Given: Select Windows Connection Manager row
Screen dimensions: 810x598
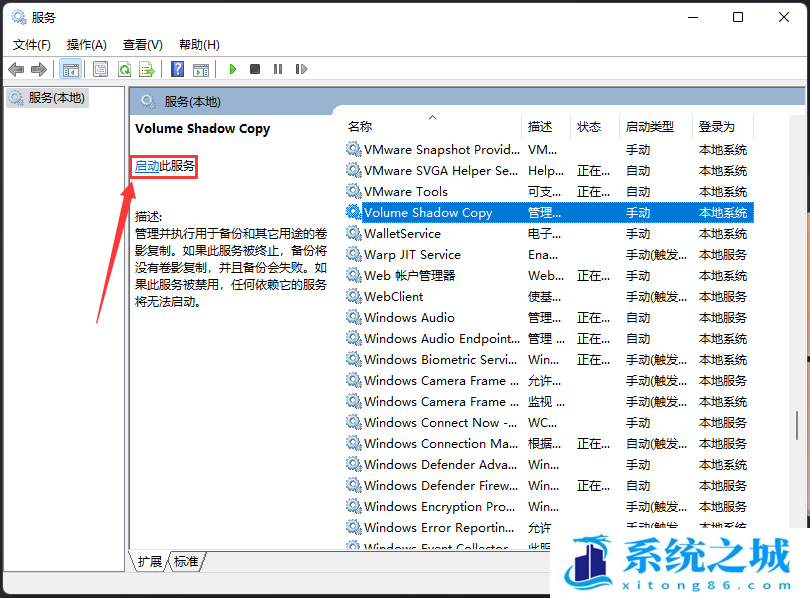Looking at the screenshot, I should click(x=549, y=444).
